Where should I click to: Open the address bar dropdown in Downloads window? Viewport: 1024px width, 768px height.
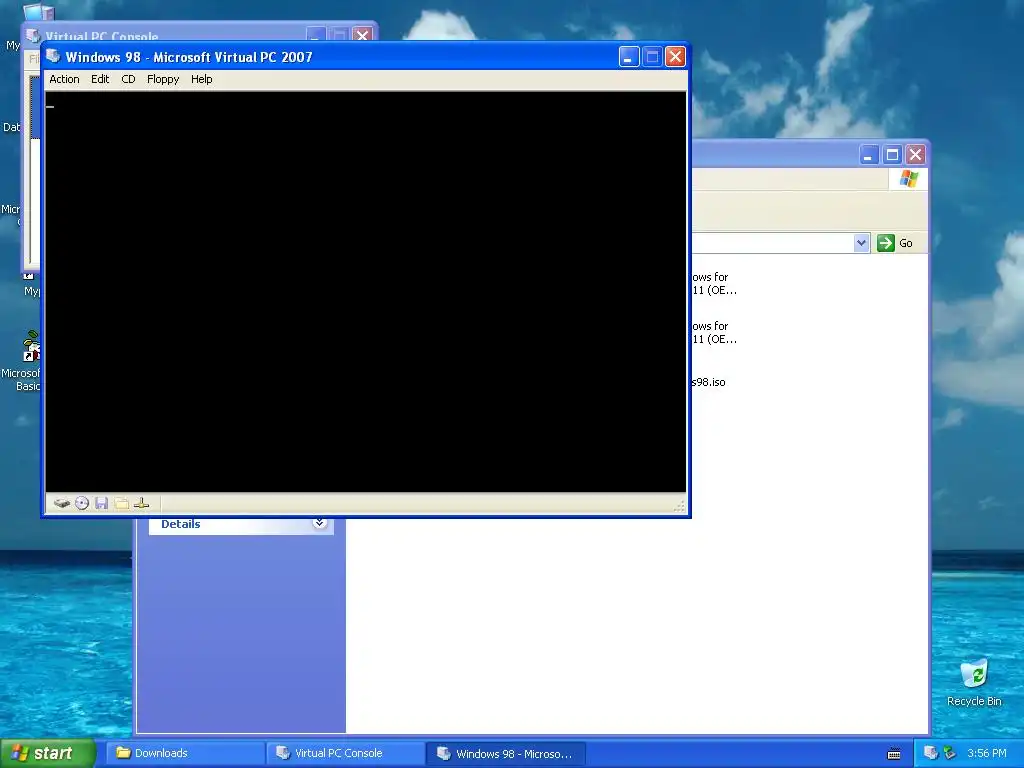point(861,243)
